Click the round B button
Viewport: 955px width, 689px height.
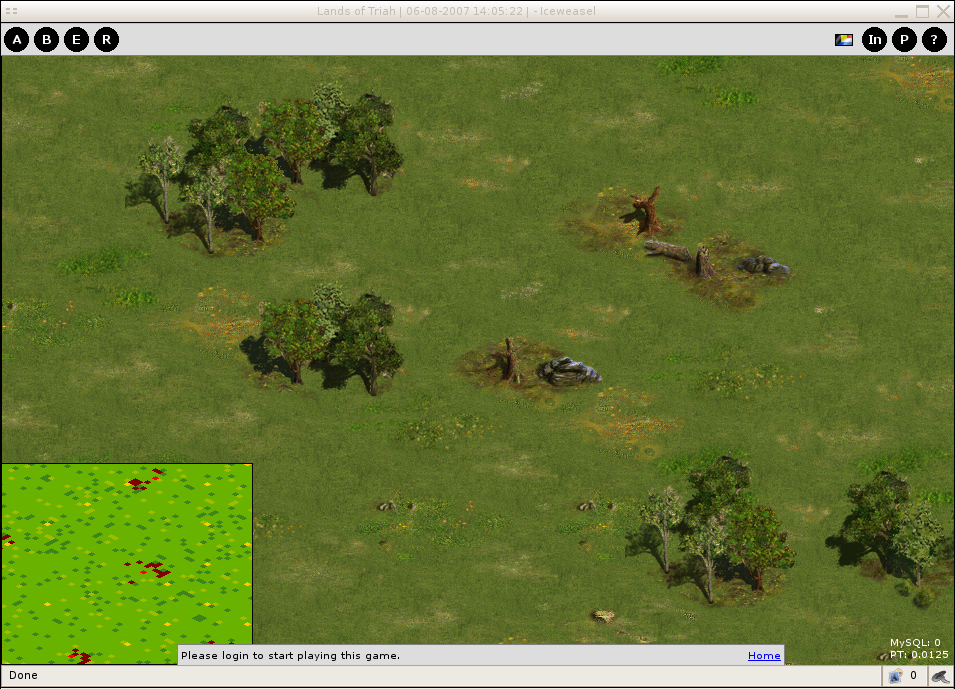click(46, 40)
